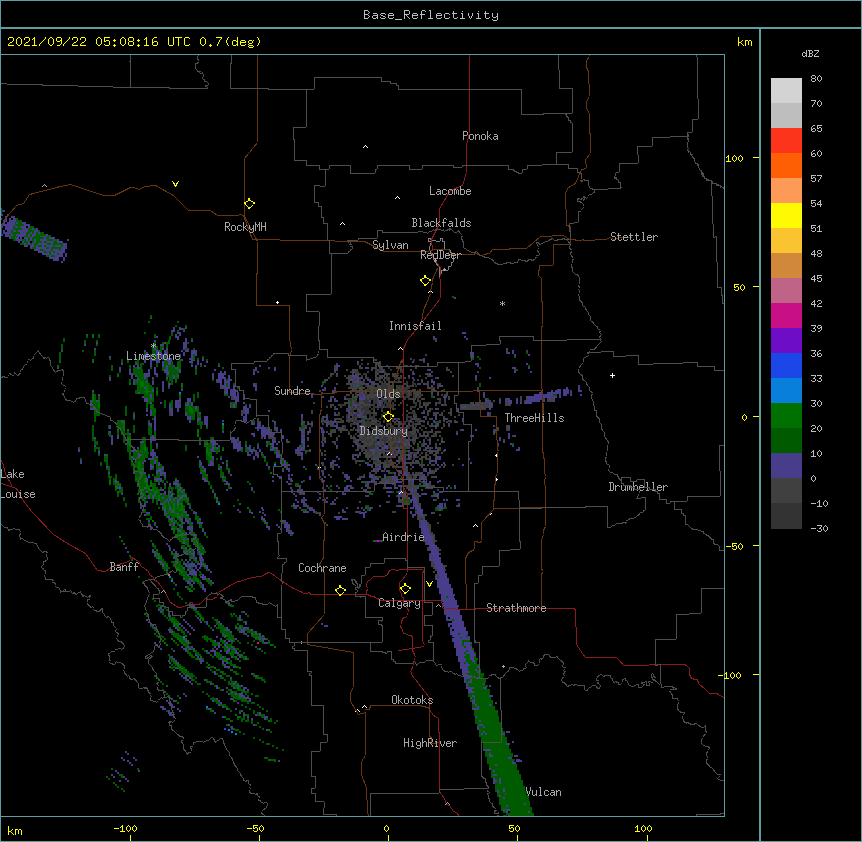Click the 80 value in the dBZ legend
862x842 pixels.
coord(816,79)
